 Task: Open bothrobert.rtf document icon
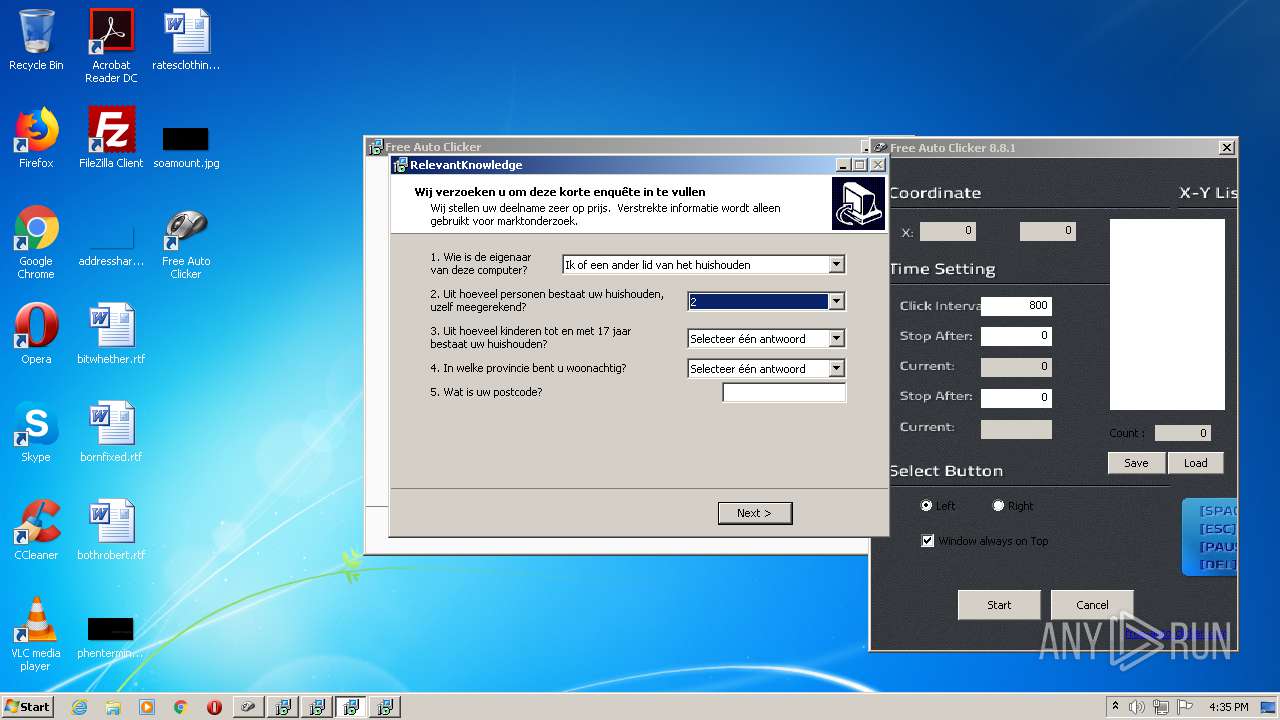[x=111, y=530]
